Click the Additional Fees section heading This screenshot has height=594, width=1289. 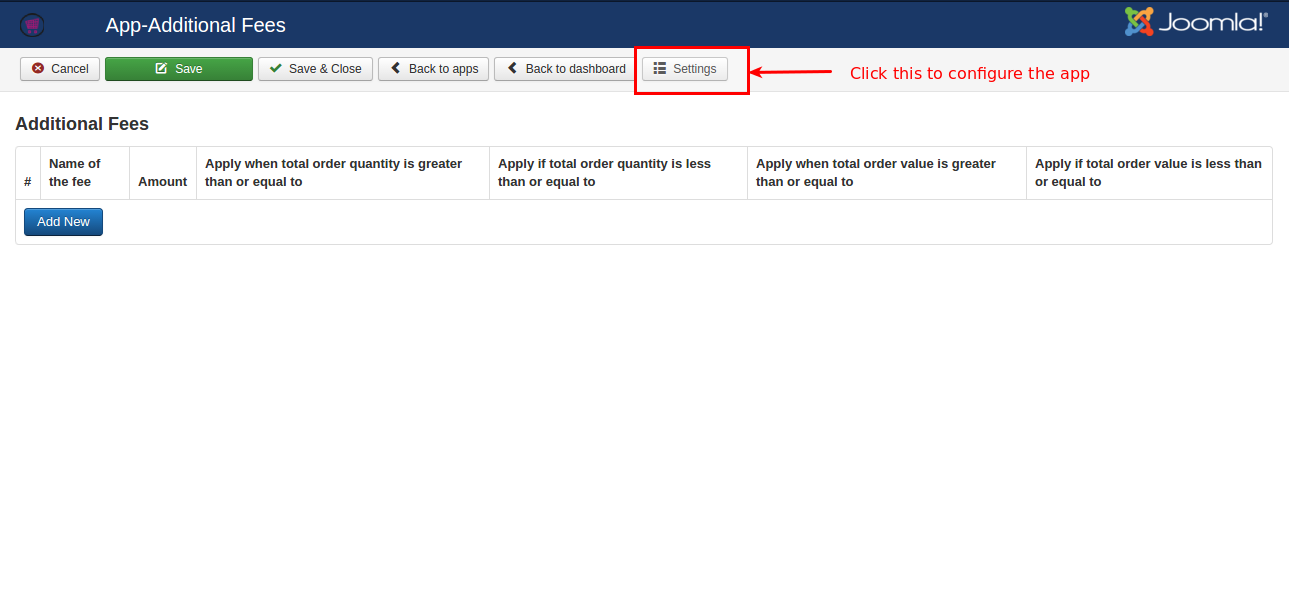click(x=82, y=124)
